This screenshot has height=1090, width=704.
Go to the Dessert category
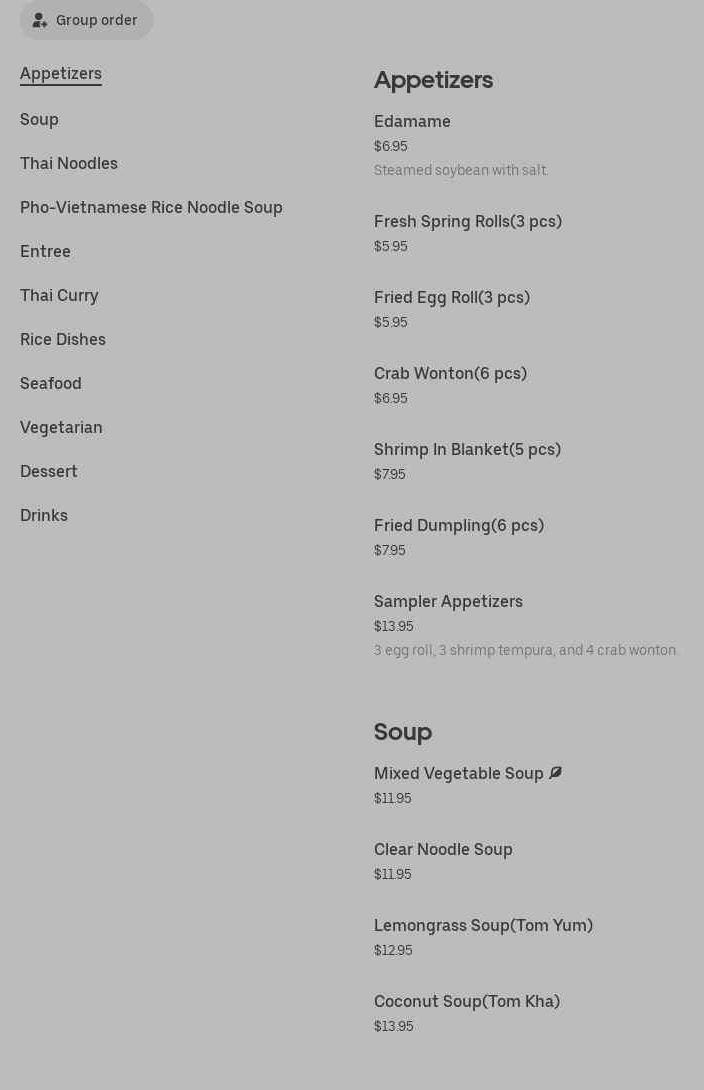(x=49, y=471)
